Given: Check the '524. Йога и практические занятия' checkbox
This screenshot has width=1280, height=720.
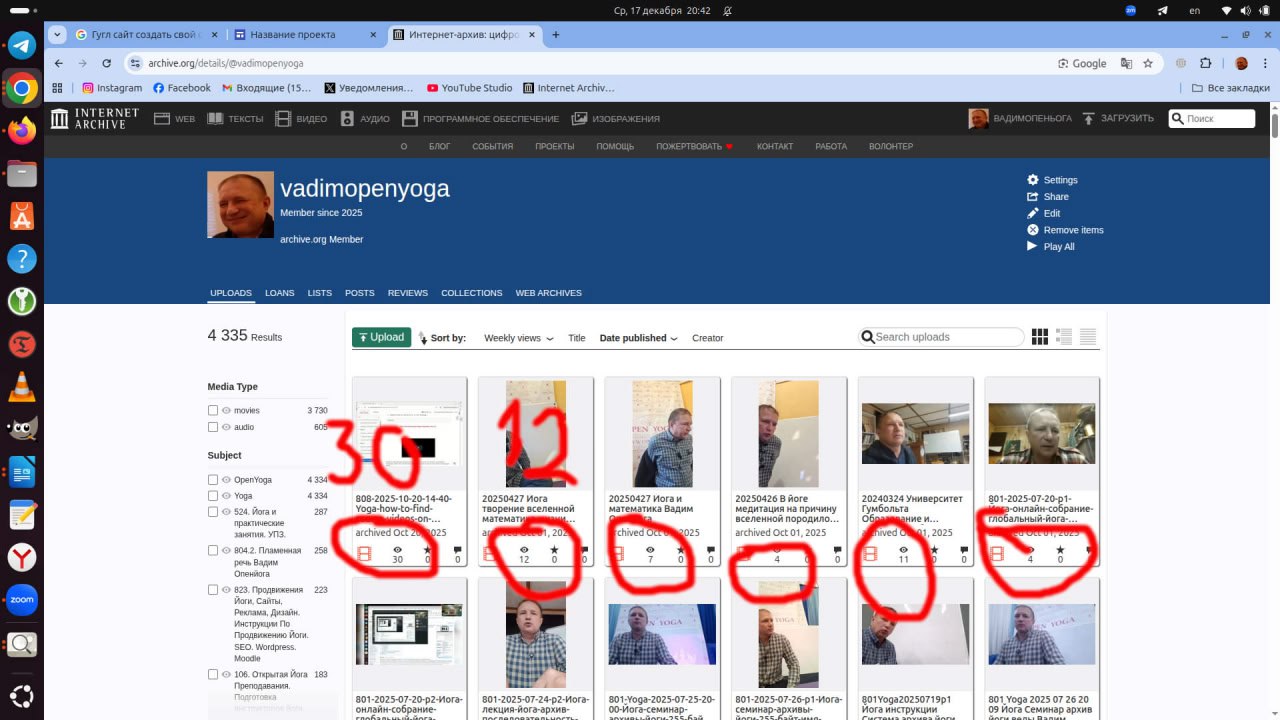Looking at the screenshot, I should coord(213,512).
